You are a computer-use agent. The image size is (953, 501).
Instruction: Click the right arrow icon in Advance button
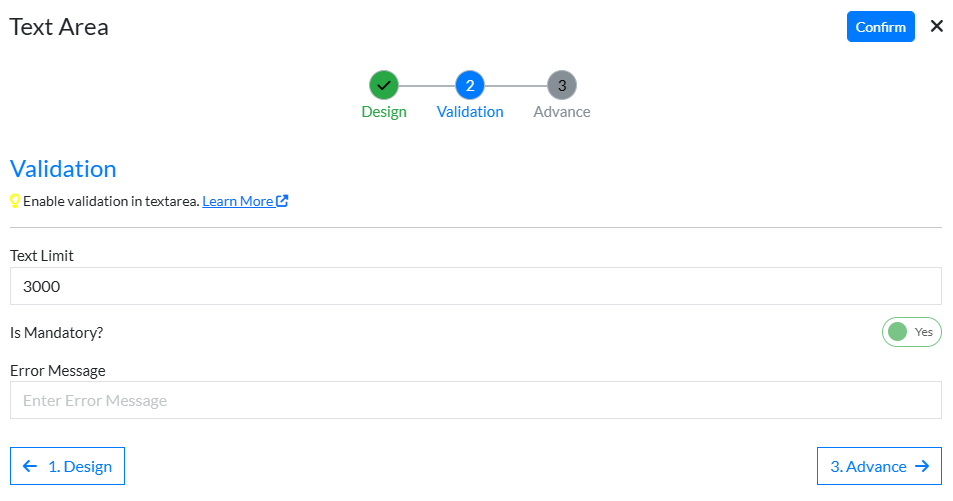point(922,466)
